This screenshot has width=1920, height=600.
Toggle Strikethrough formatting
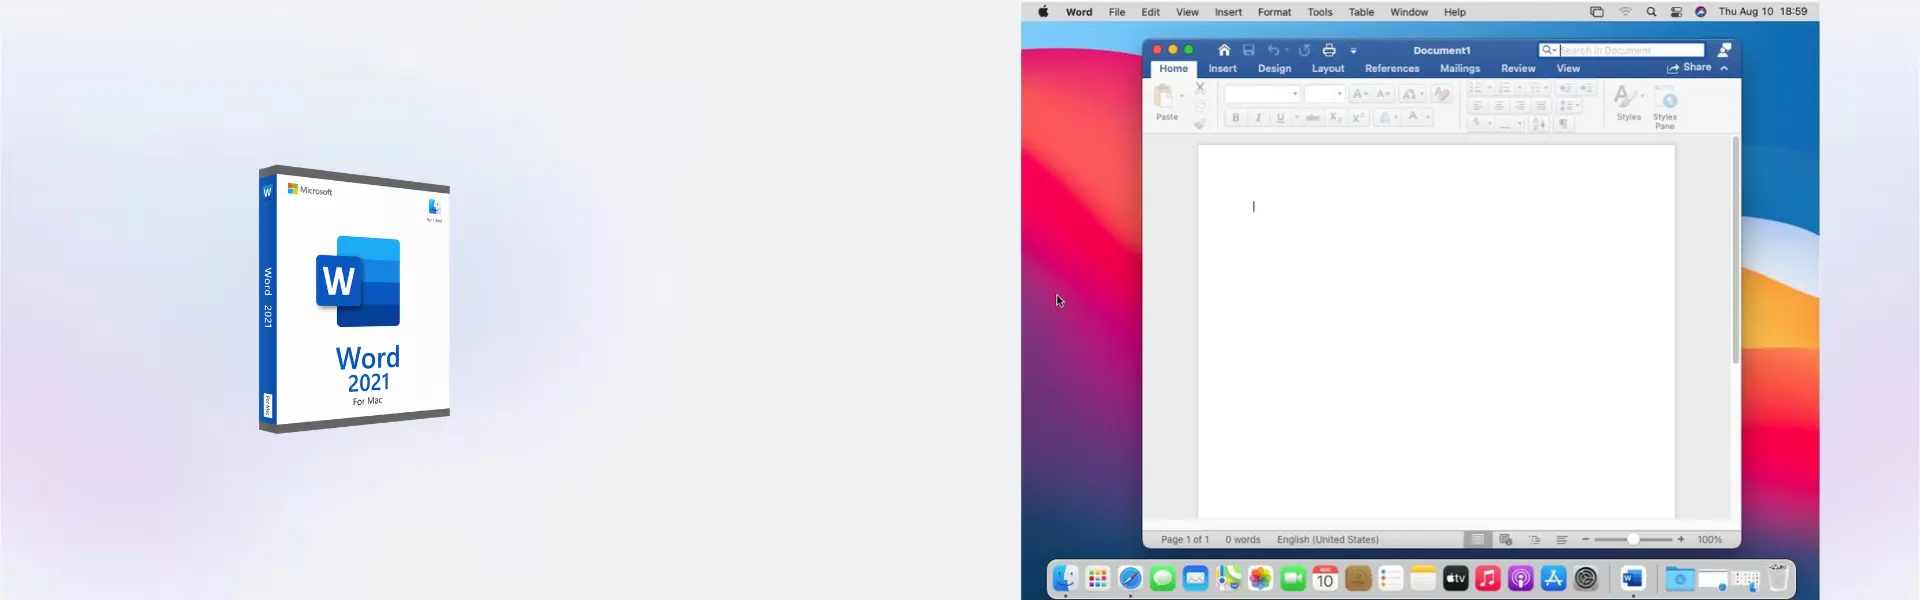[1313, 117]
